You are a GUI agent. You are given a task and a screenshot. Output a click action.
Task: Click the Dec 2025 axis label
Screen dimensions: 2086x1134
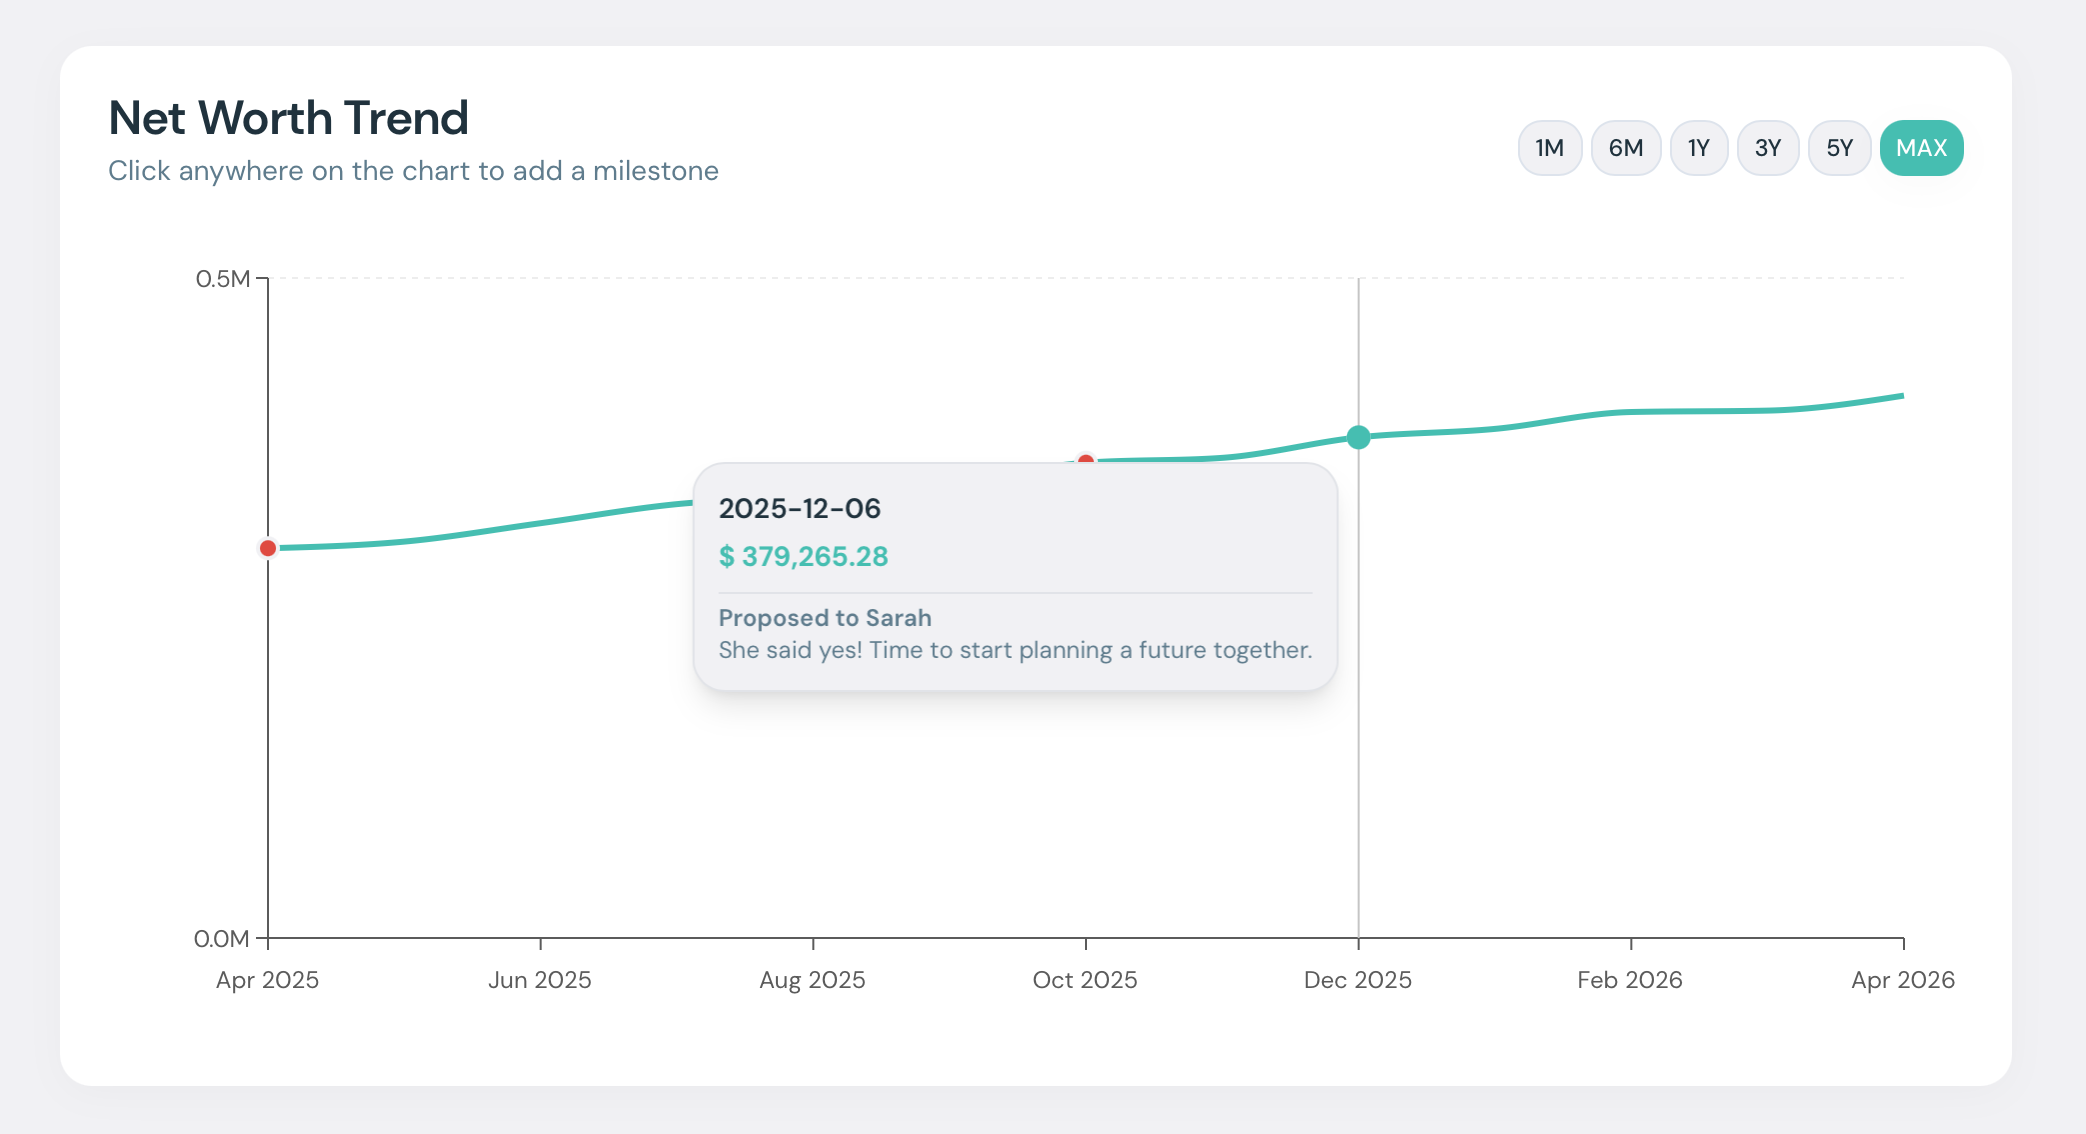(1357, 980)
